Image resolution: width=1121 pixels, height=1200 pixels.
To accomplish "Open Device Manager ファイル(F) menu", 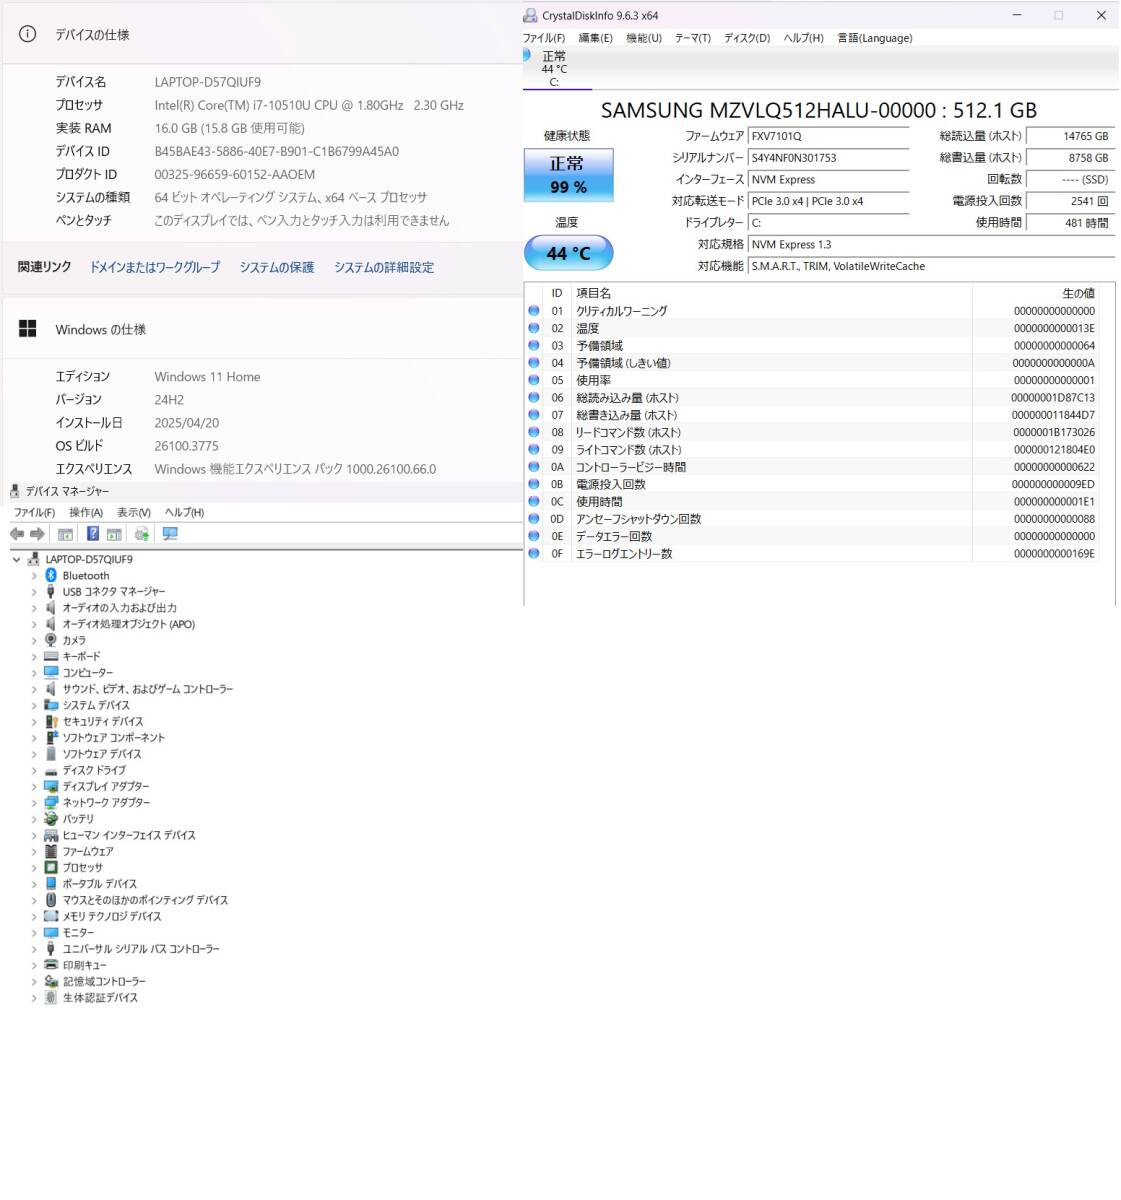I will coord(34,512).
